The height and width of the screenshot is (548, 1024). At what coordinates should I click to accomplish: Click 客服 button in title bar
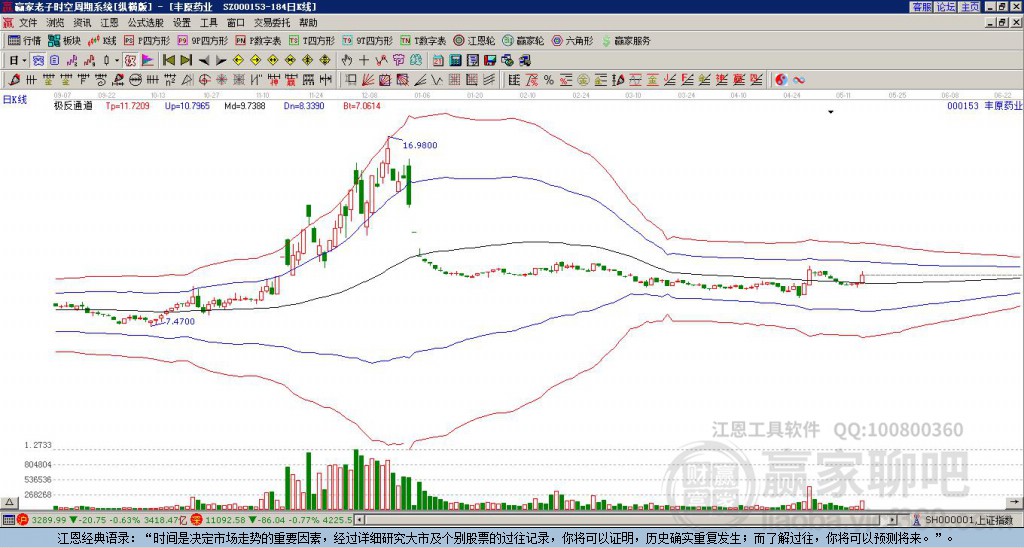[x=921, y=7]
